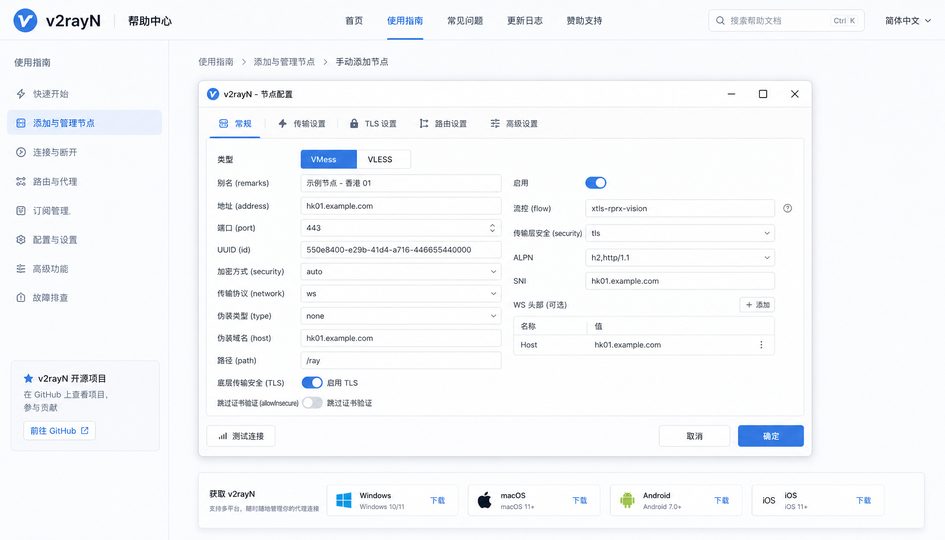Click the 确定 button

pyautogui.click(x=771, y=436)
